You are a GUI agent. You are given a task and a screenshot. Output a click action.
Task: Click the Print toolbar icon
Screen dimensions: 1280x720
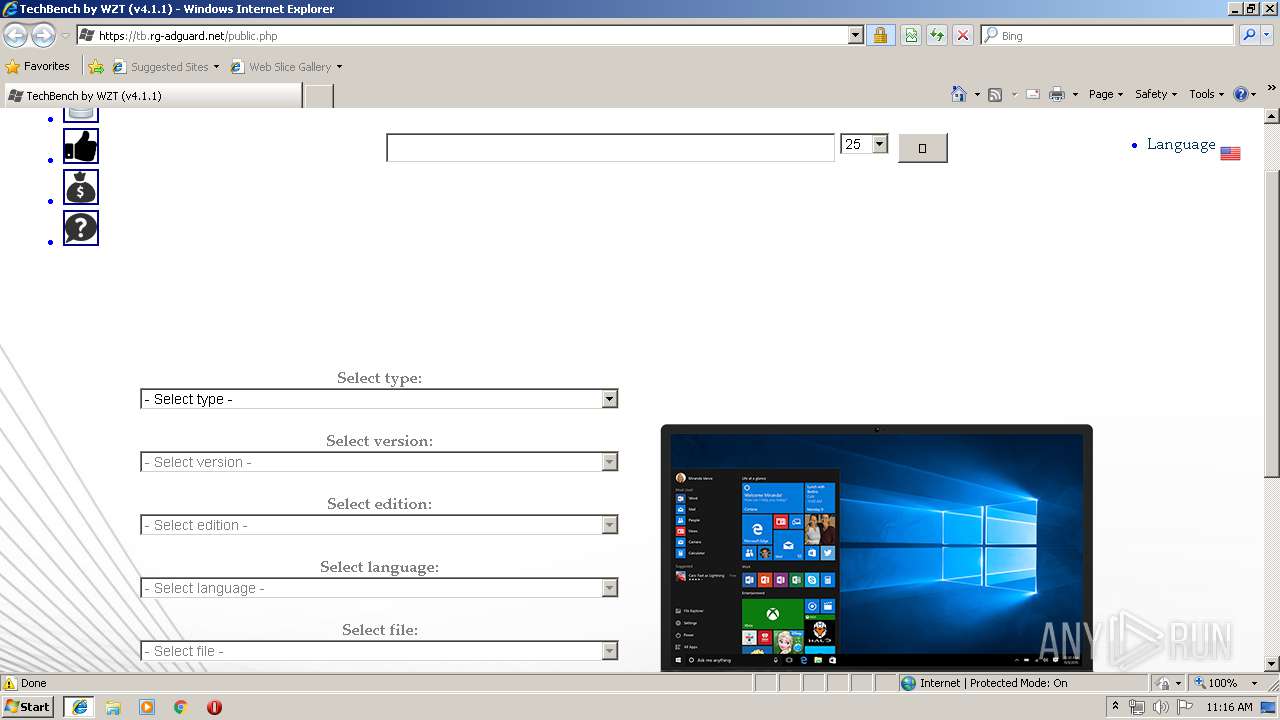click(1056, 94)
